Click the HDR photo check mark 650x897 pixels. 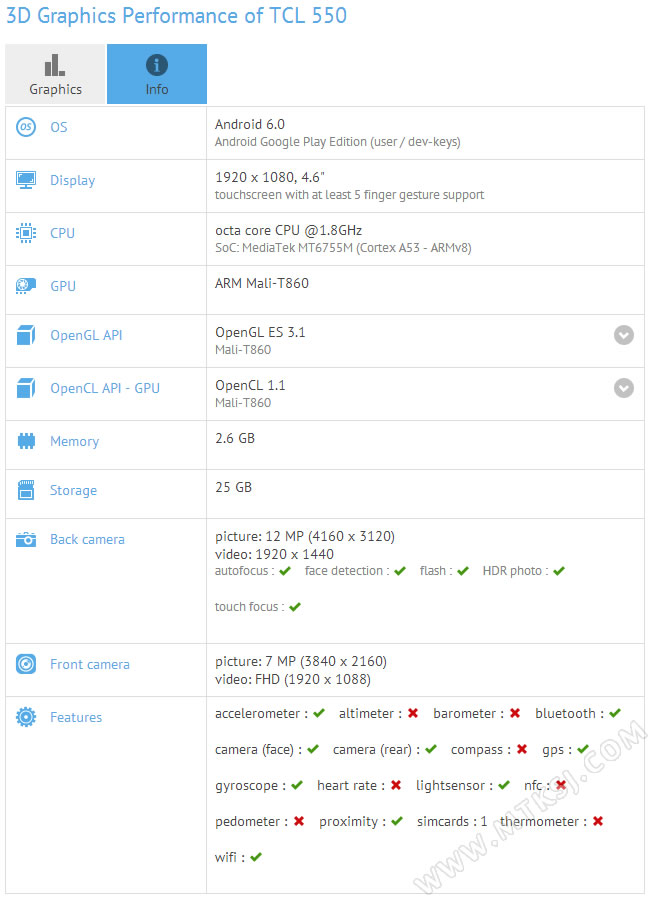[x=559, y=571]
